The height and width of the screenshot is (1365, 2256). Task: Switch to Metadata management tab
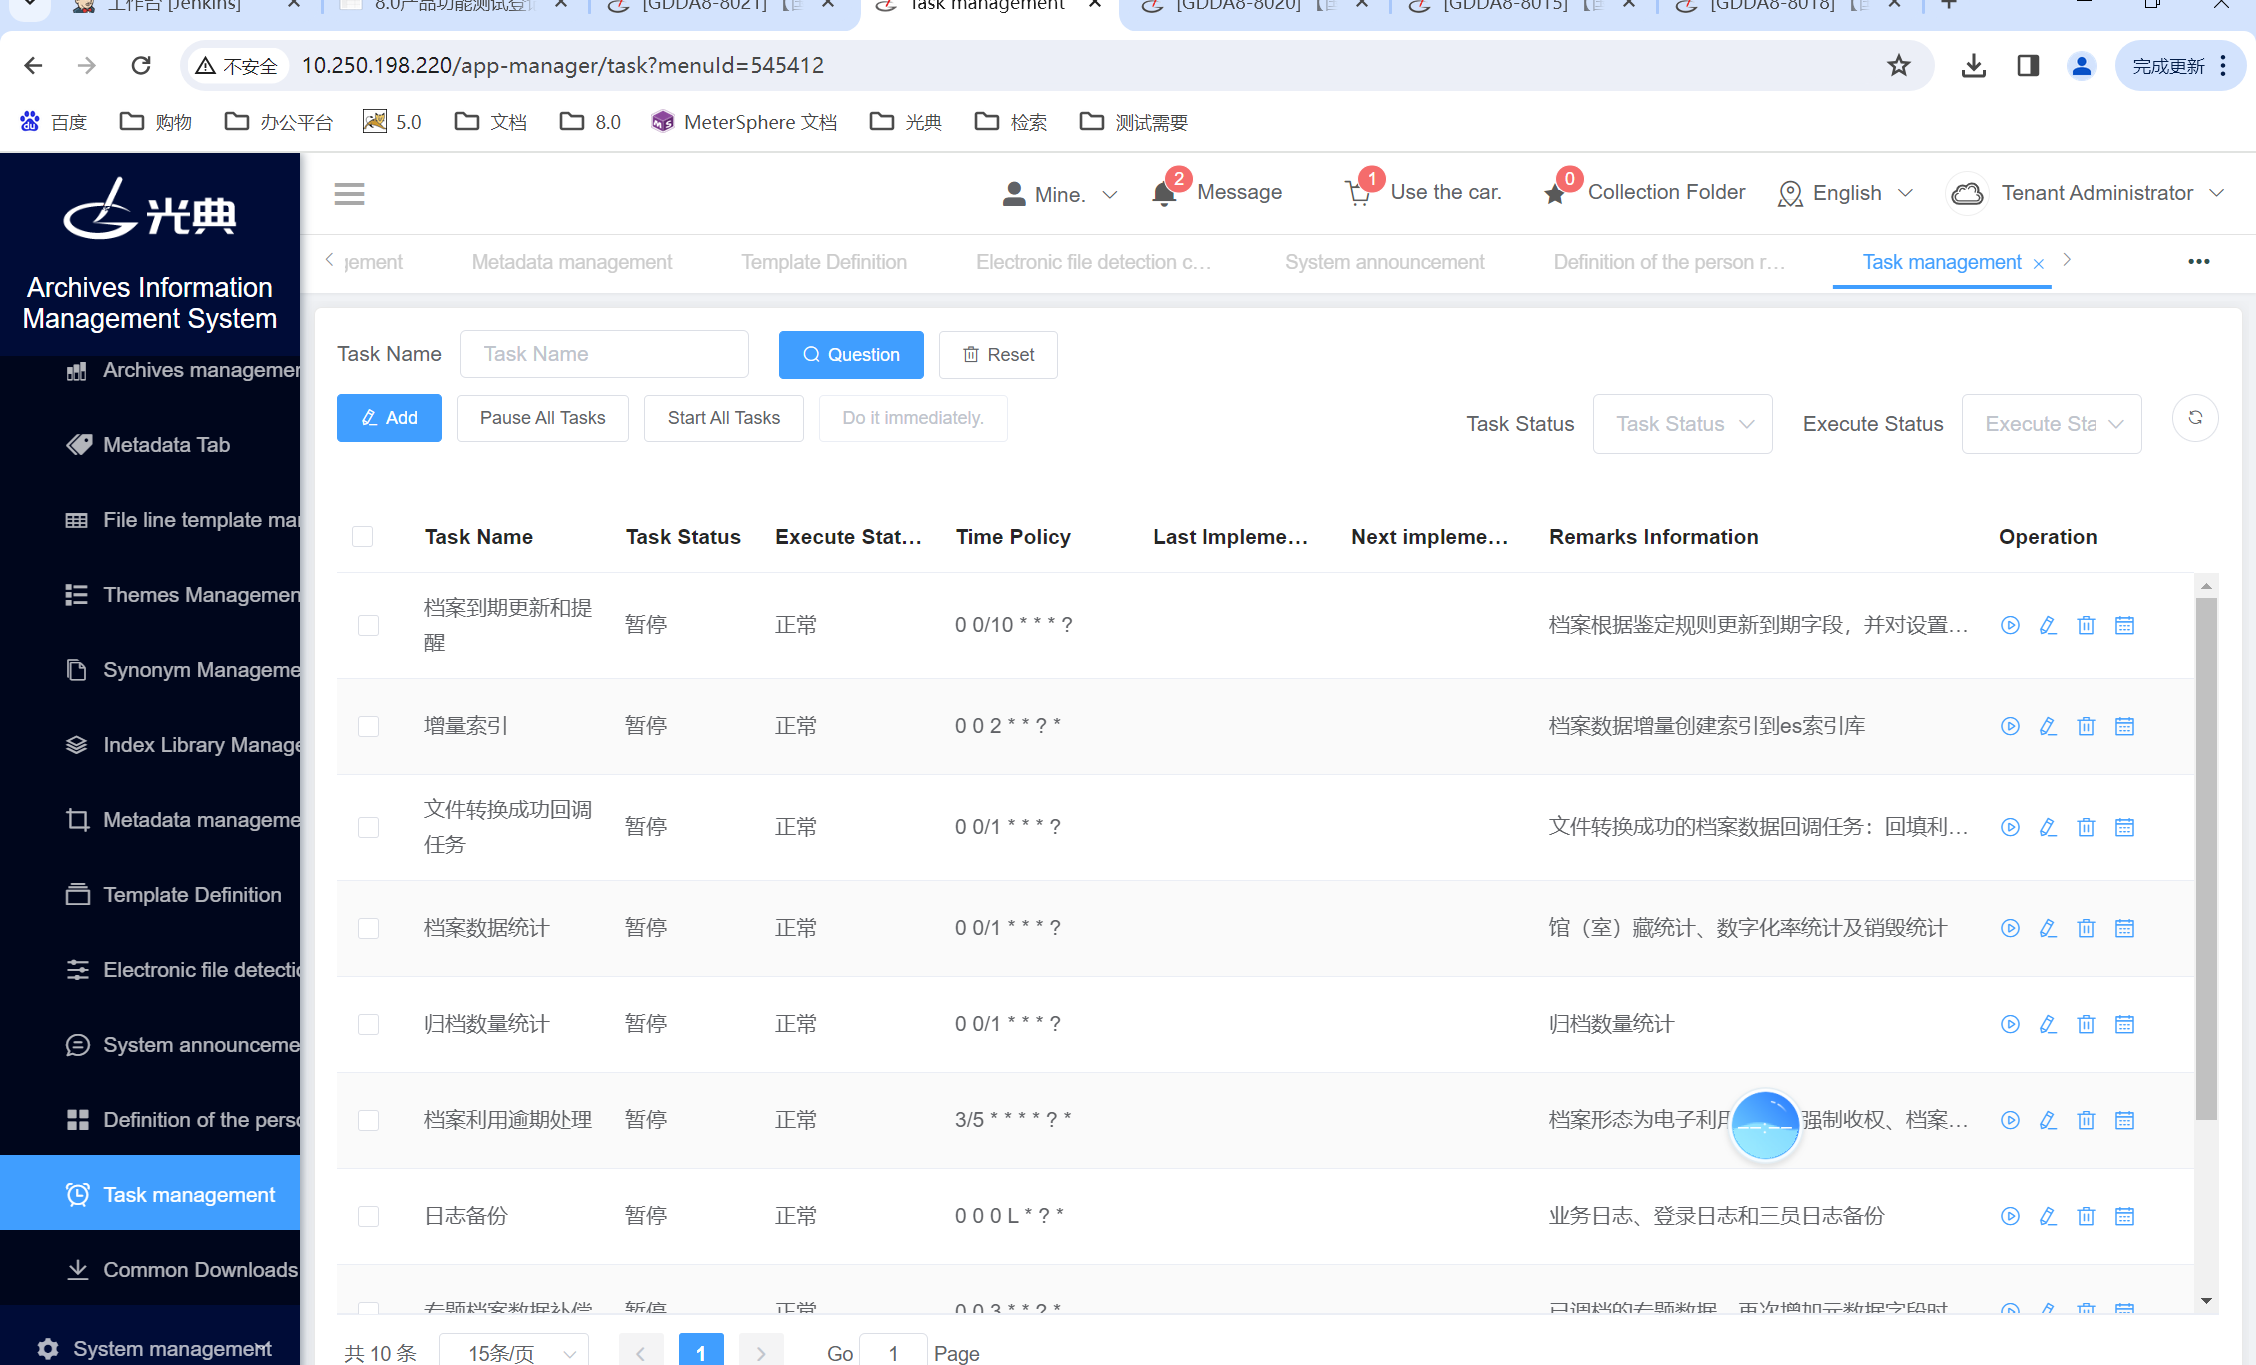click(x=571, y=262)
